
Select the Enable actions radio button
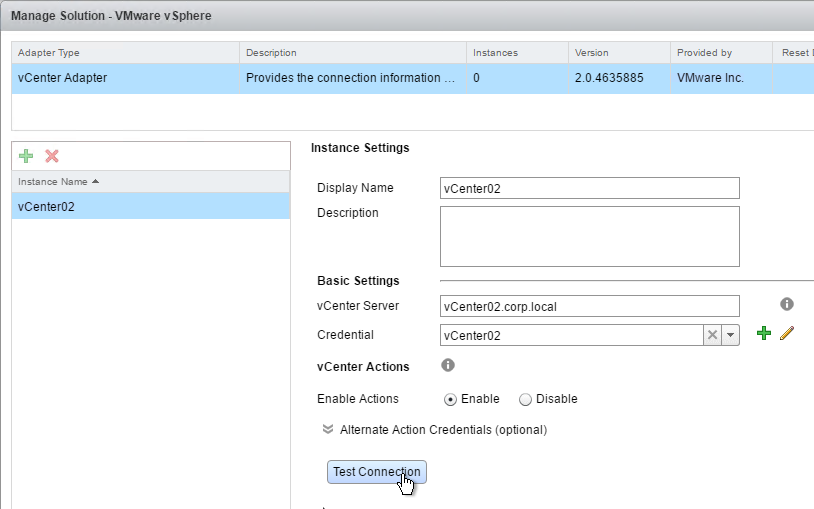[x=451, y=399]
